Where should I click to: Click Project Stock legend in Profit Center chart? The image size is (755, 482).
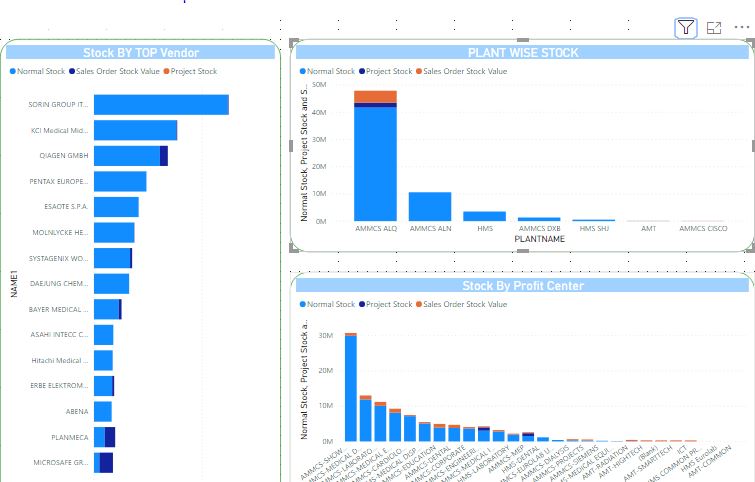386,304
